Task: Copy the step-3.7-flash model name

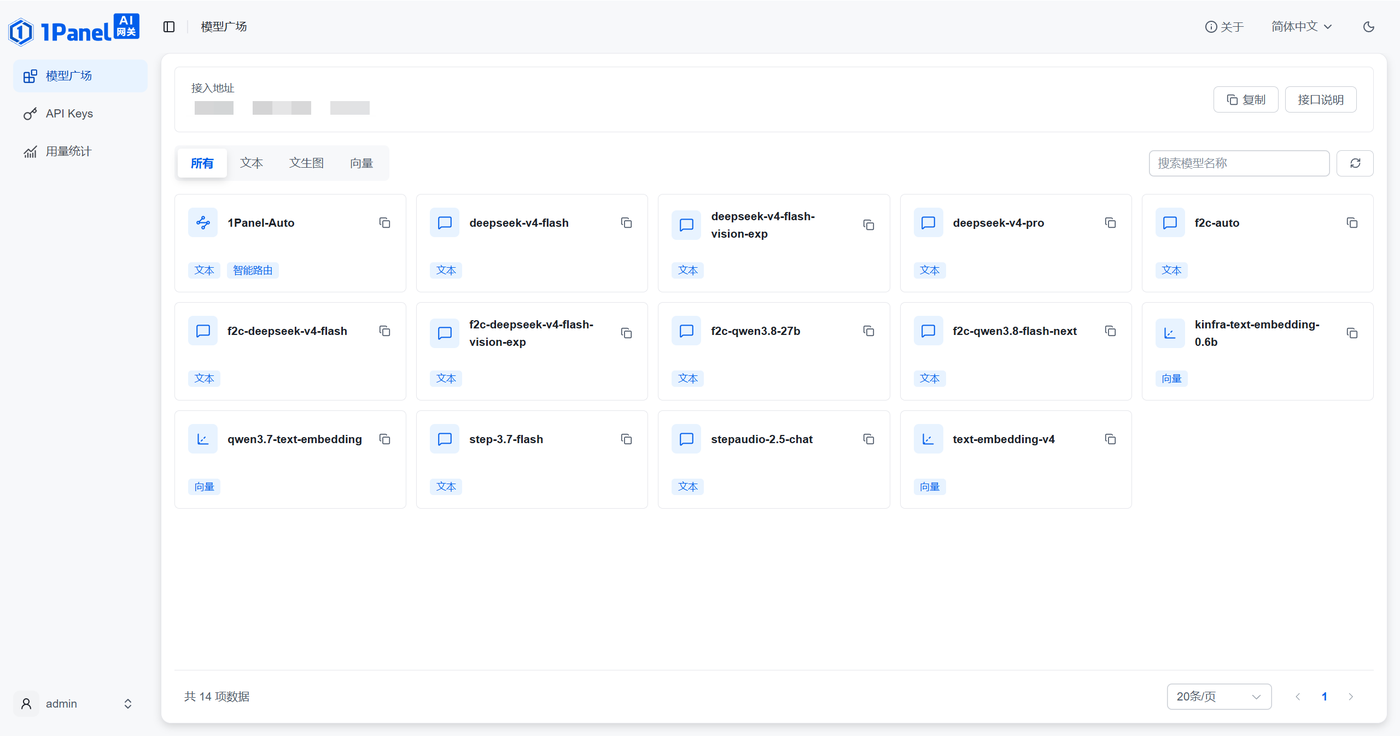Action: 627,439
